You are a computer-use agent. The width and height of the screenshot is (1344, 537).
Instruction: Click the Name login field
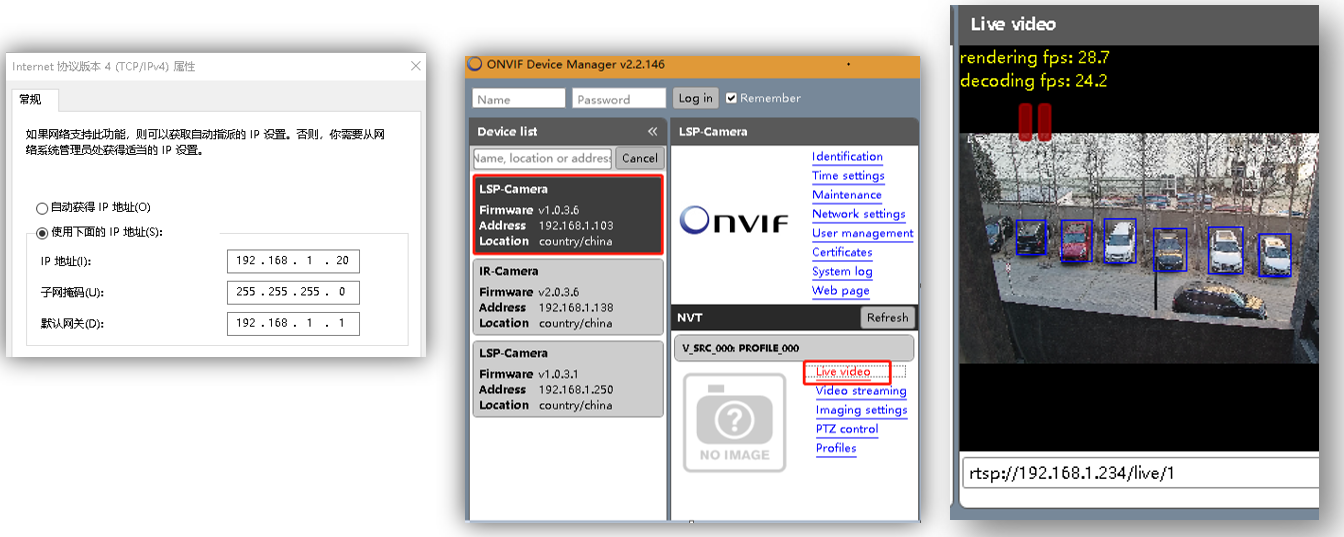coord(519,98)
